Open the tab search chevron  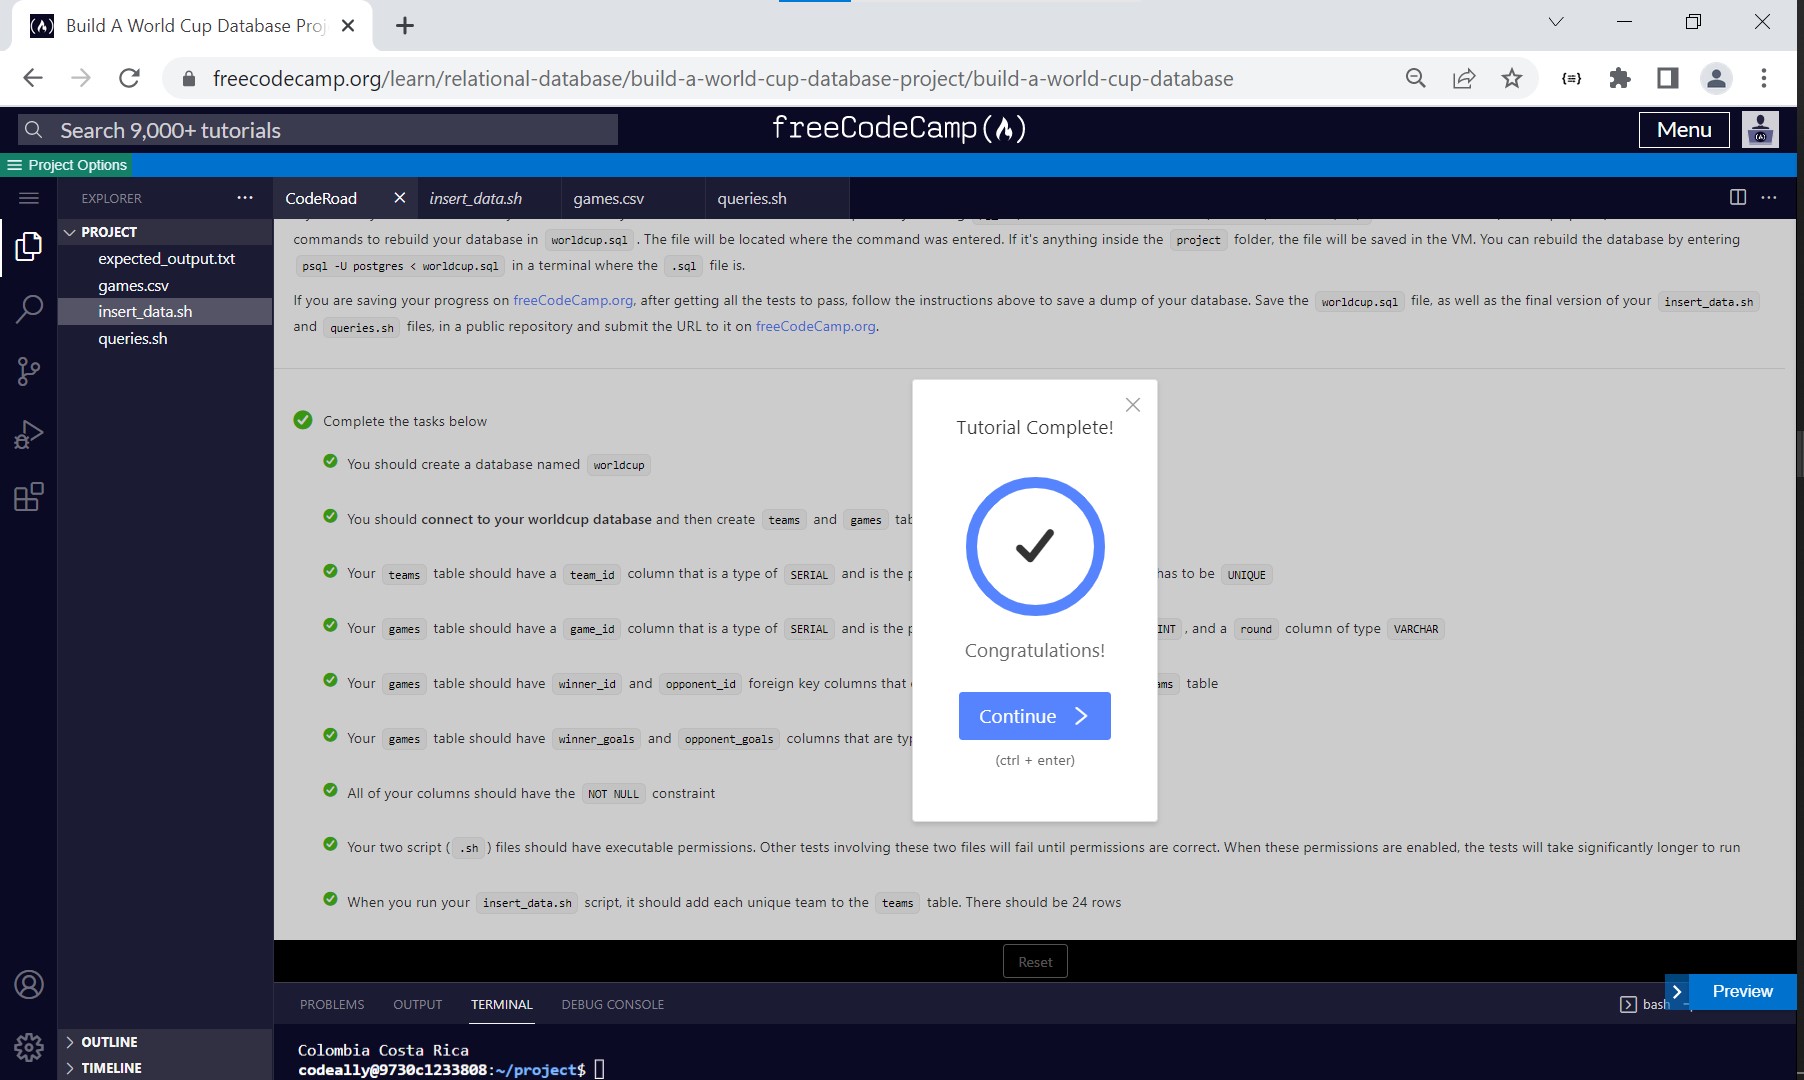1556,22
